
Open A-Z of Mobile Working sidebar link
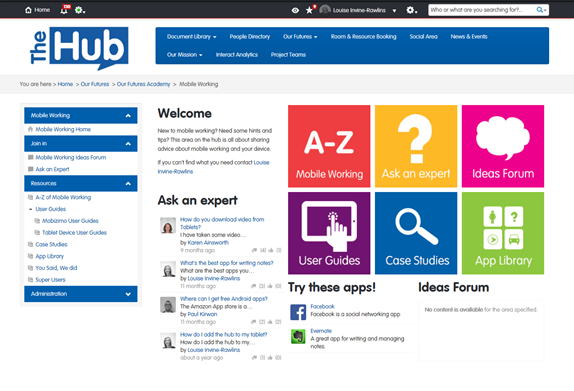(63, 198)
